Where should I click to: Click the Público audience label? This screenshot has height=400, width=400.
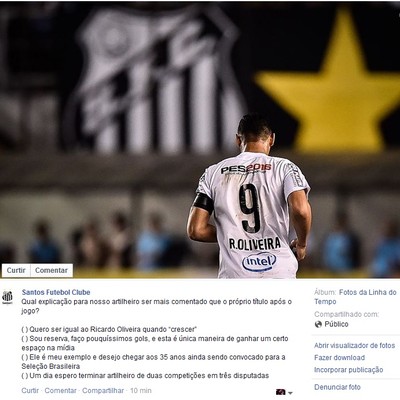pyautogui.click(x=336, y=324)
